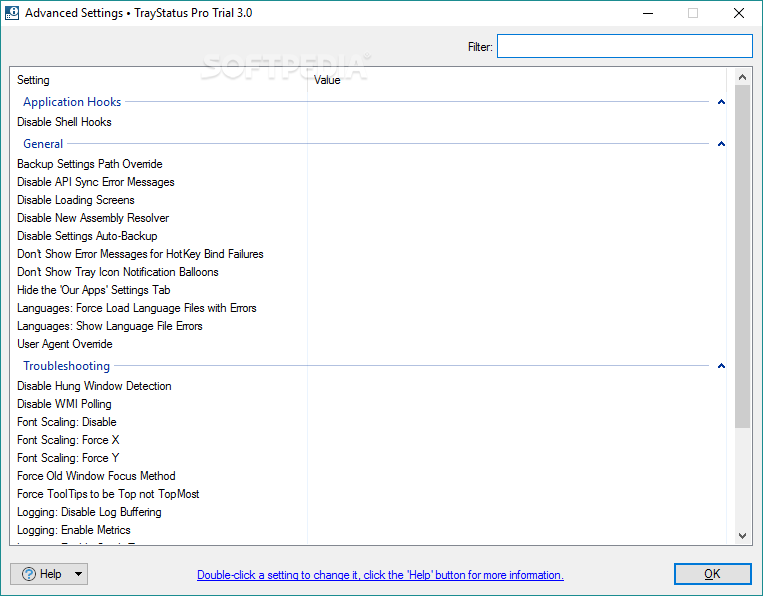This screenshot has width=763, height=596.
Task: Collapse the Application Hooks group
Action: [721, 102]
